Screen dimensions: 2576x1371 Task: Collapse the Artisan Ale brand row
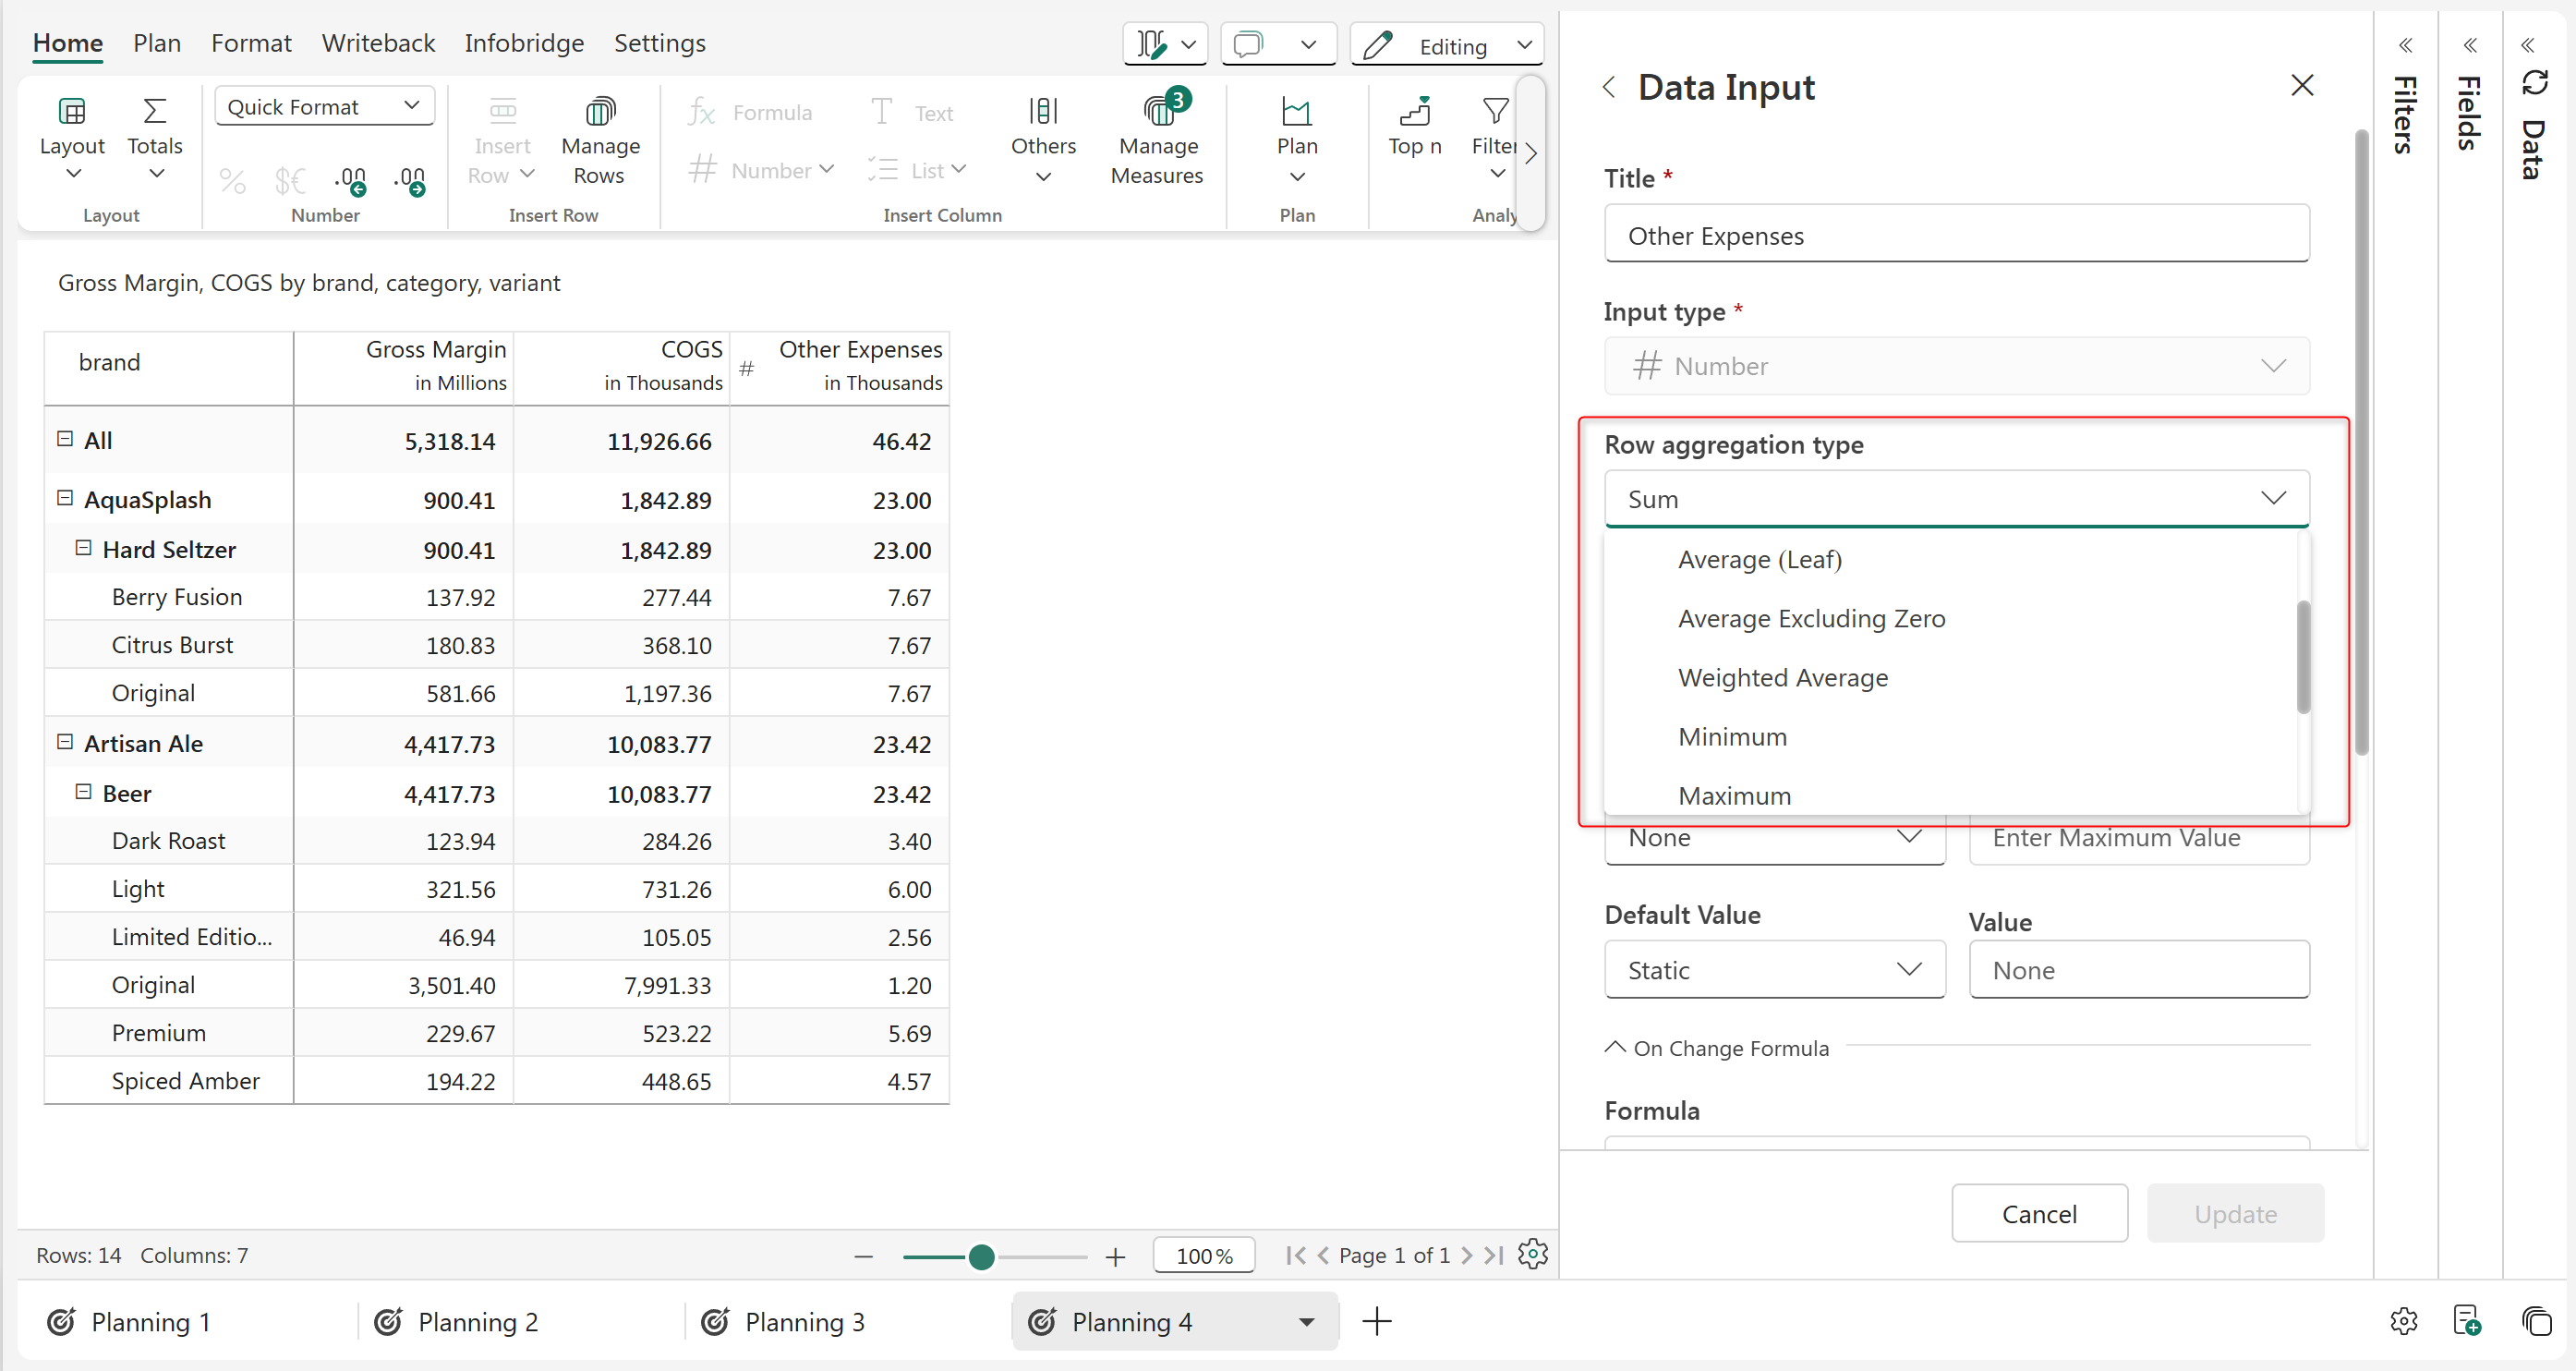click(x=66, y=742)
